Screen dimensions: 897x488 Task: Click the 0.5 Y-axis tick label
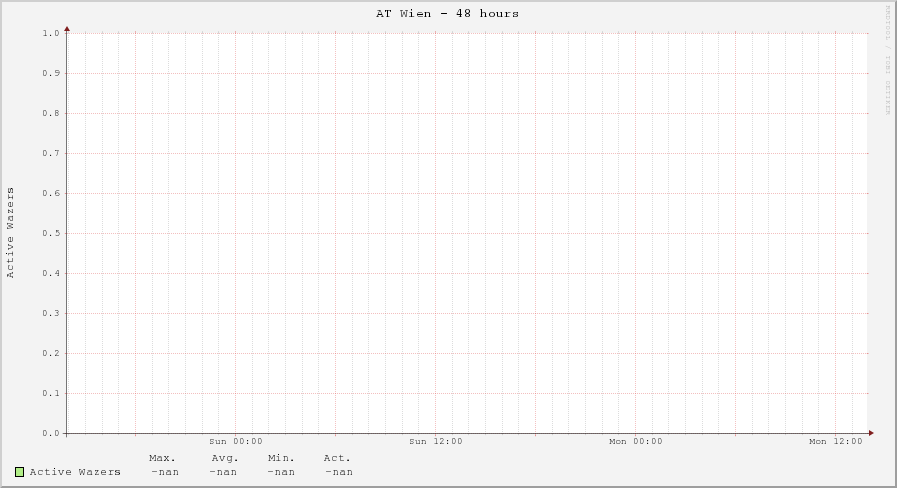coord(52,233)
